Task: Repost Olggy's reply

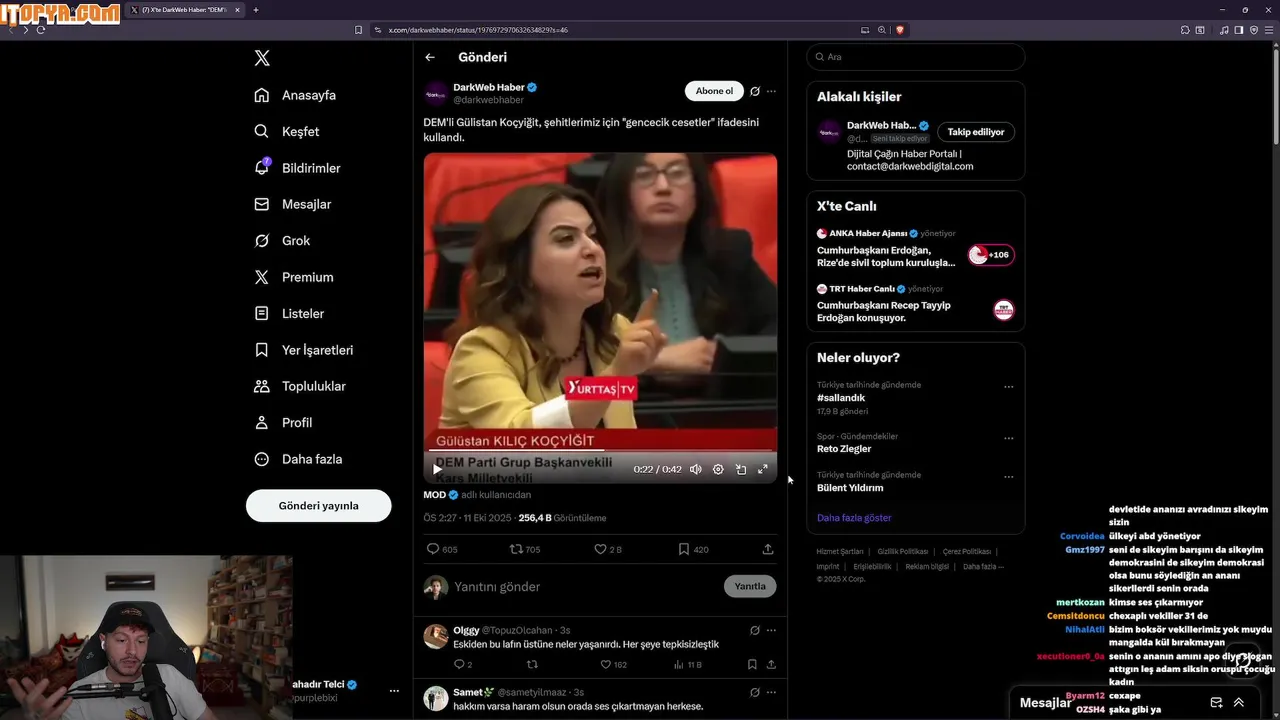Action: click(532, 664)
